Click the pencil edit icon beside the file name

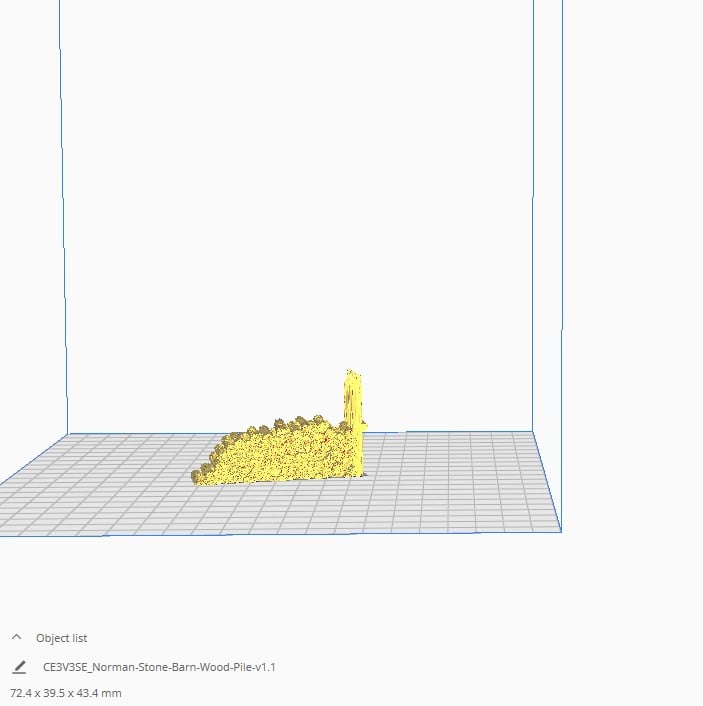click(19, 667)
